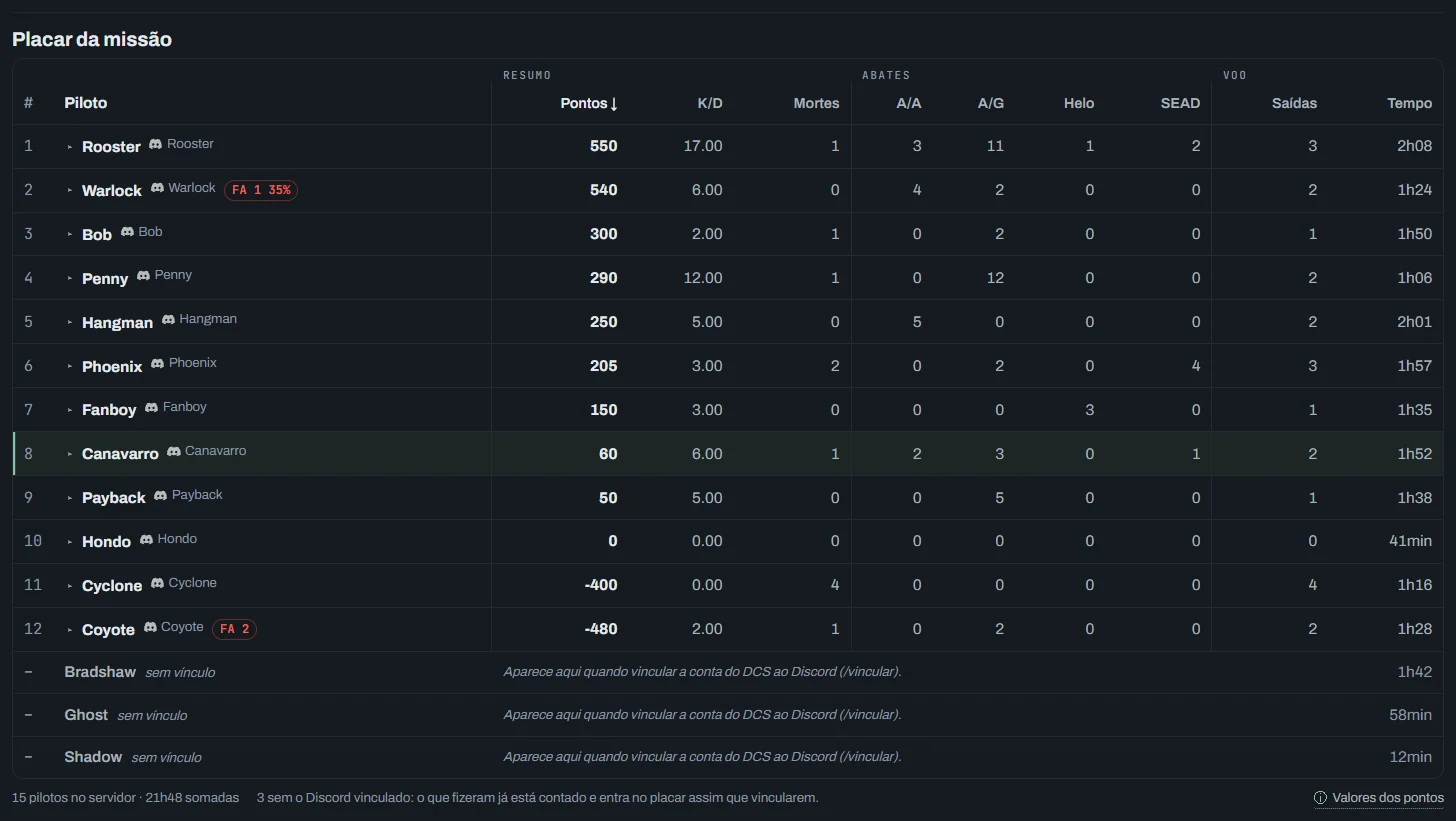
Task: Select the unlinked pilot Ghost
Action: click(85, 715)
